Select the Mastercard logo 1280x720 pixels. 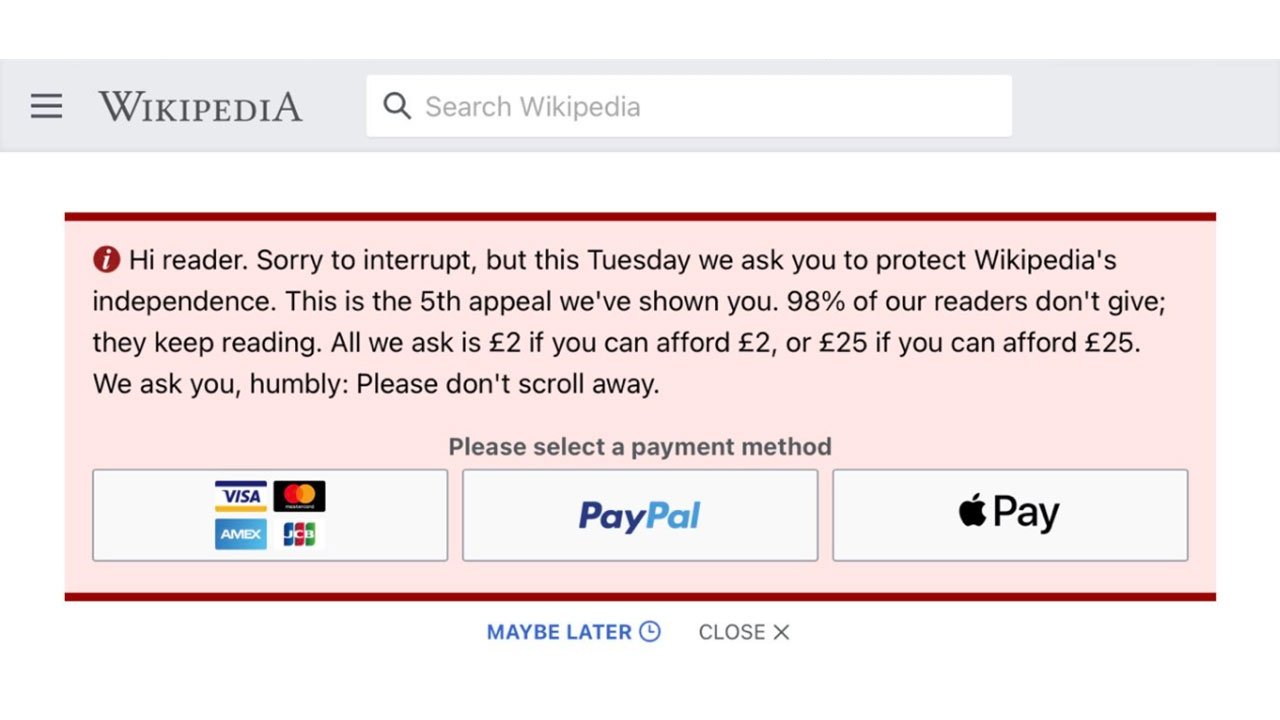tap(299, 496)
